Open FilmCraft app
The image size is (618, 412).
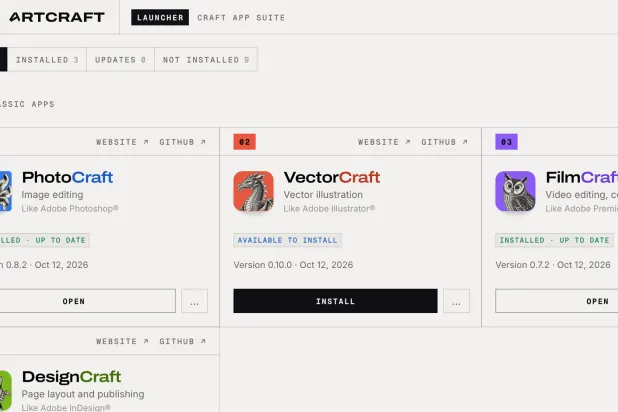[x=557, y=301]
